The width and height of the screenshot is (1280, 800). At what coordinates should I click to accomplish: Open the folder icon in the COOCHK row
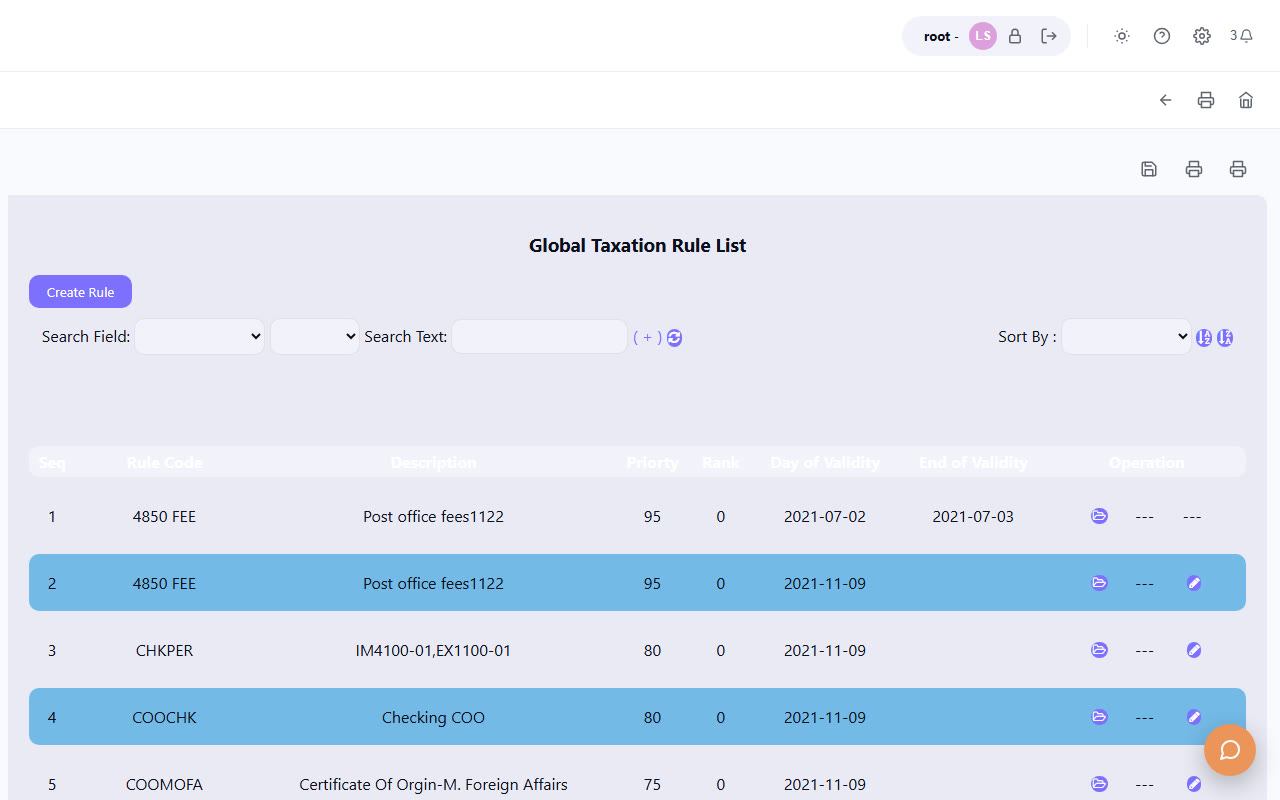(x=1099, y=717)
